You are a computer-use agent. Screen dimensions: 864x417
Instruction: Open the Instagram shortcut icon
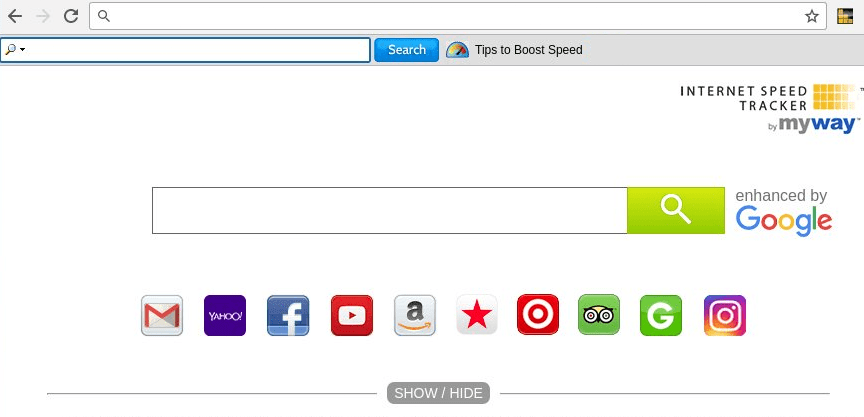pos(725,315)
